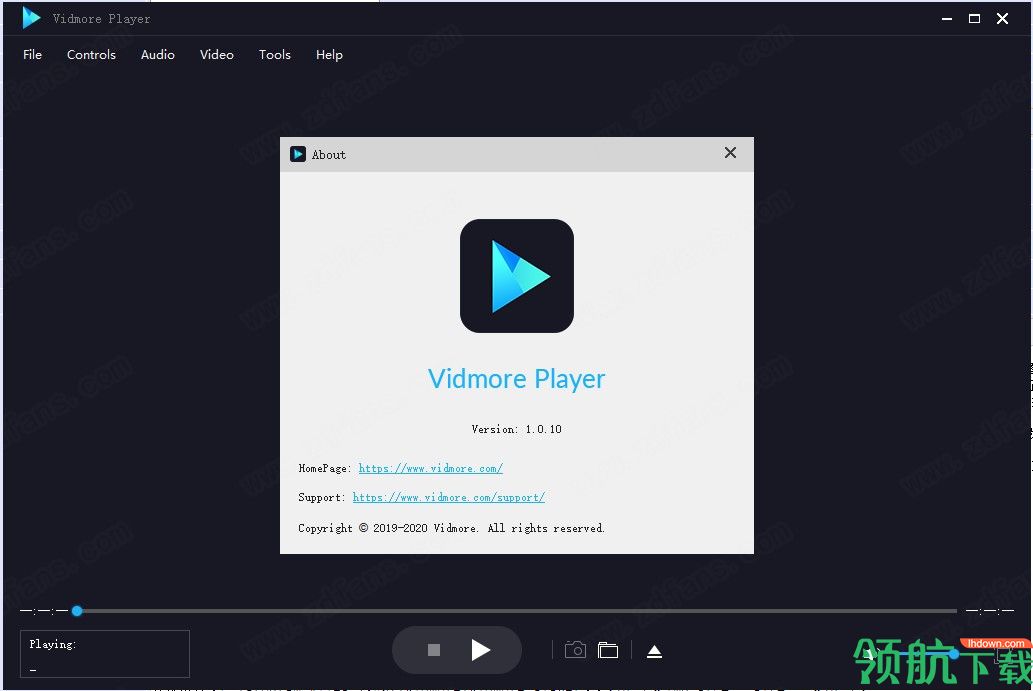Open the File menu
Viewport: 1033px width, 691px height.
(x=32, y=55)
